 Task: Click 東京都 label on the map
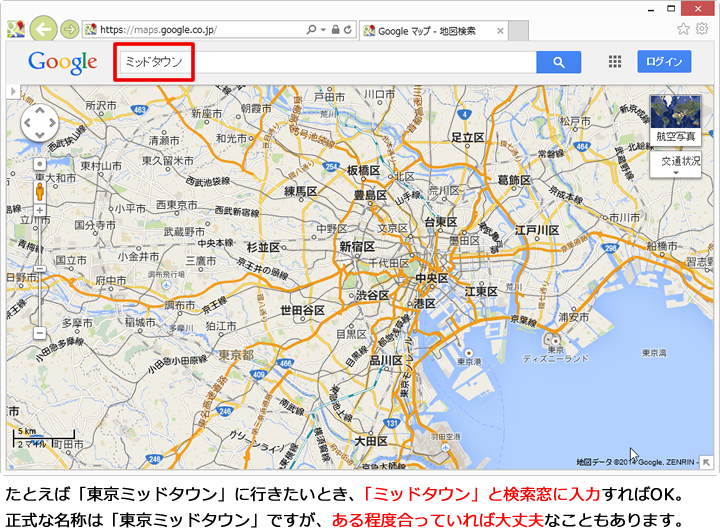click(x=236, y=355)
